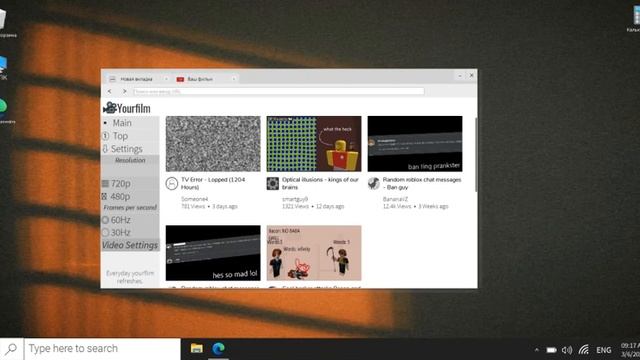Open Random roblox chat messages title

click(422, 183)
